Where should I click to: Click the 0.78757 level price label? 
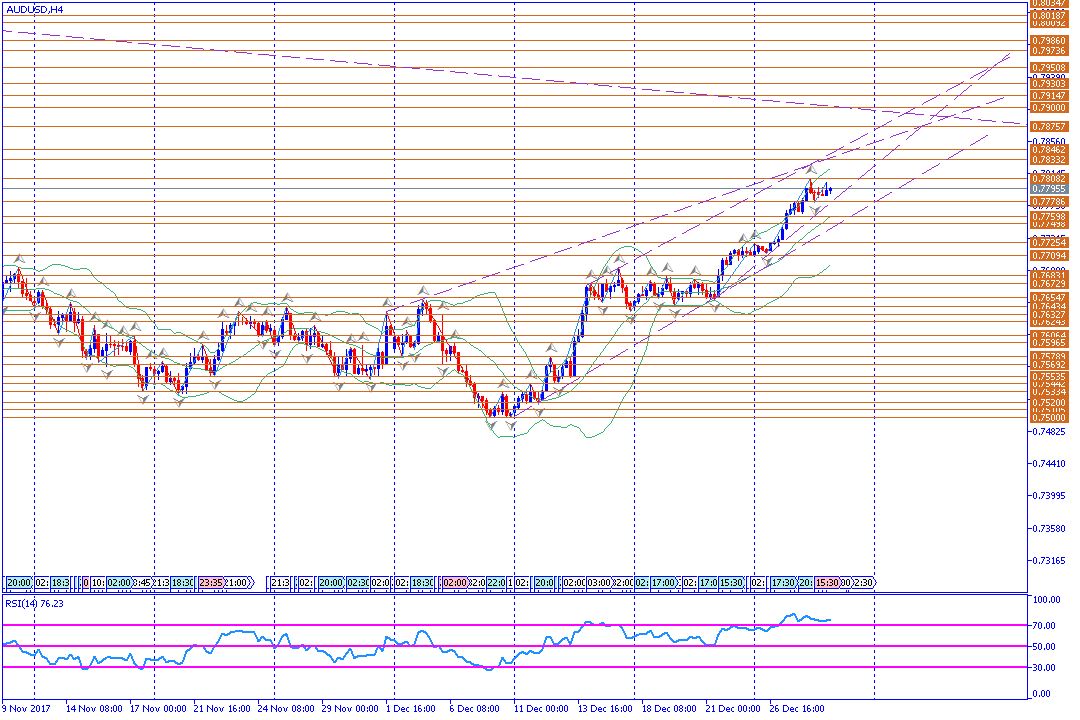pos(1048,127)
